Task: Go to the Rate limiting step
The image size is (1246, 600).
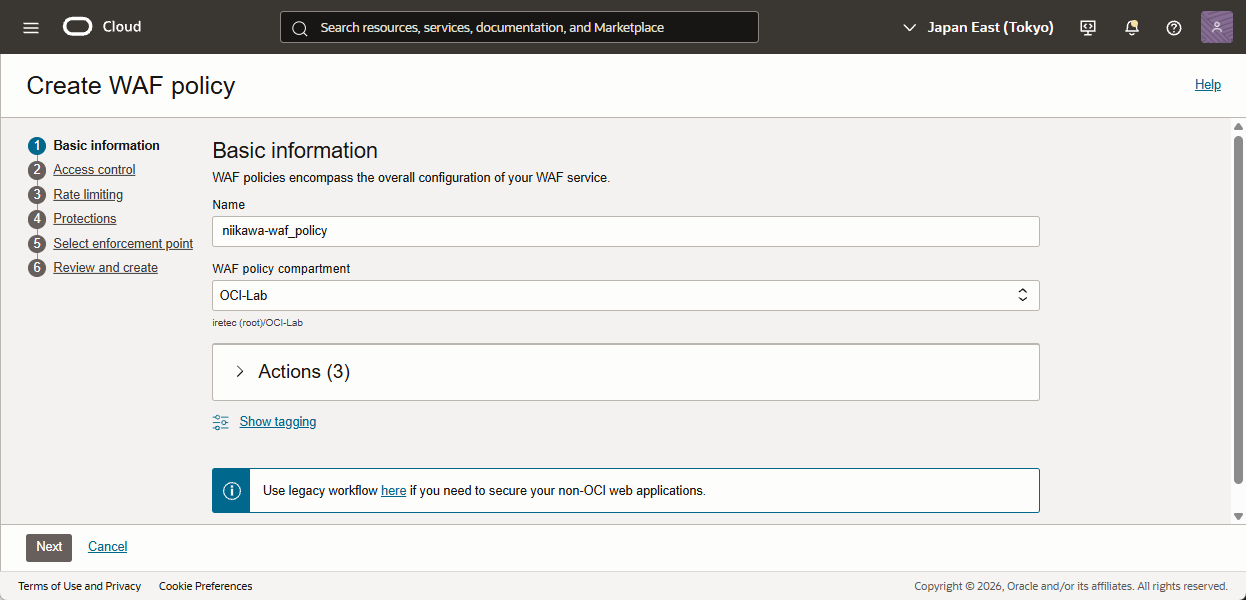Action: tap(88, 195)
